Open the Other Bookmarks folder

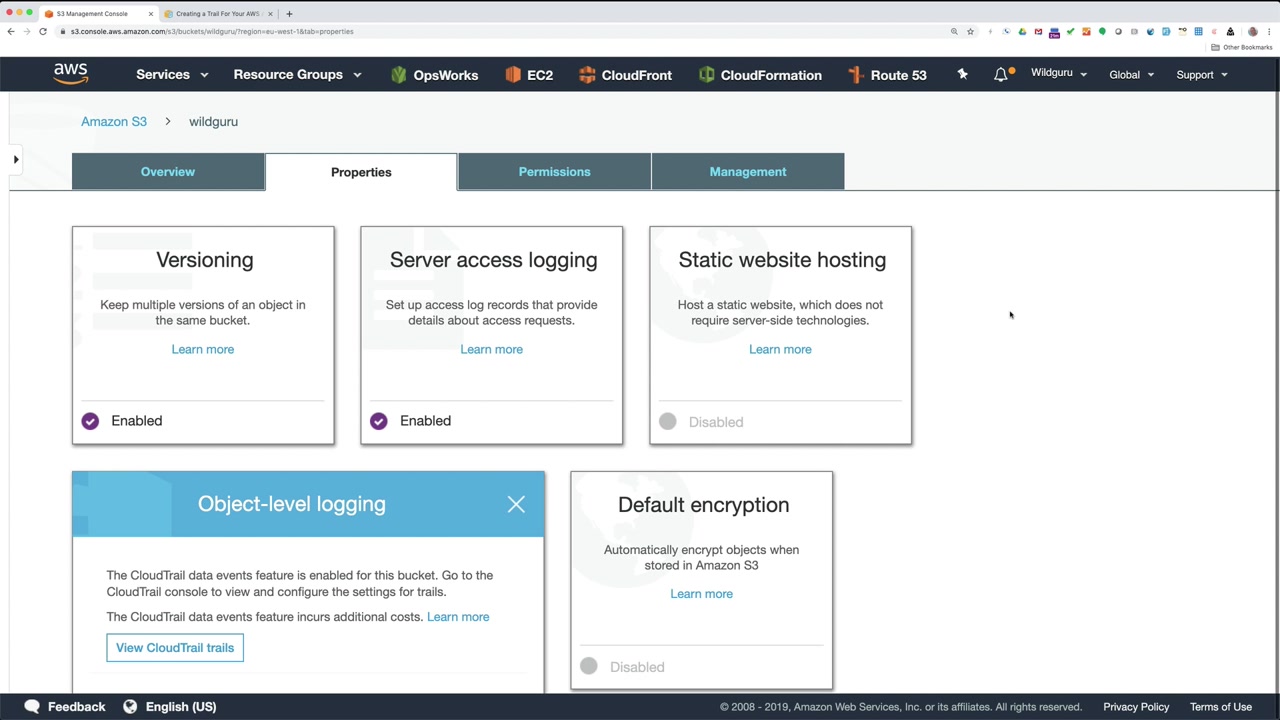click(1242, 47)
